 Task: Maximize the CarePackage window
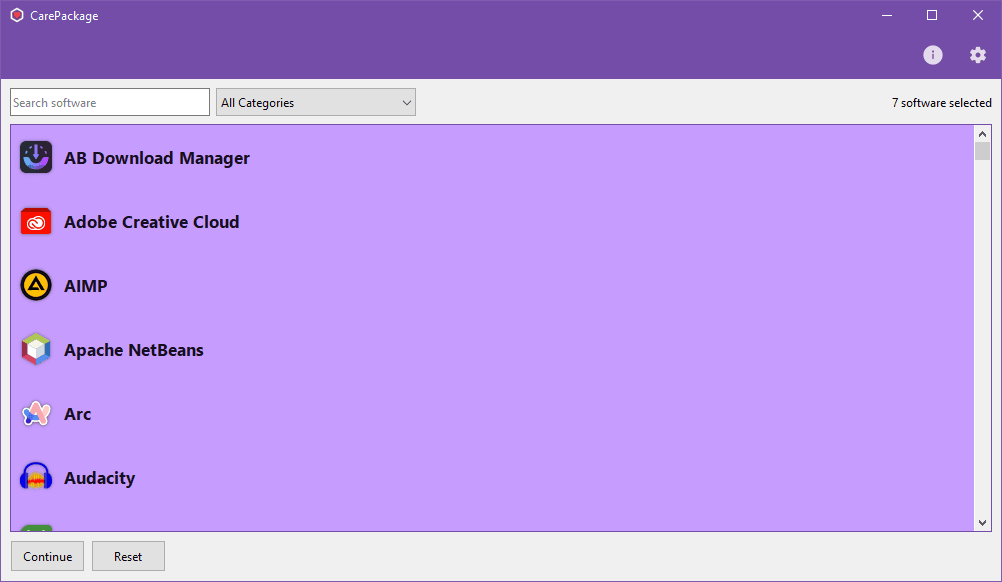tap(932, 15)
